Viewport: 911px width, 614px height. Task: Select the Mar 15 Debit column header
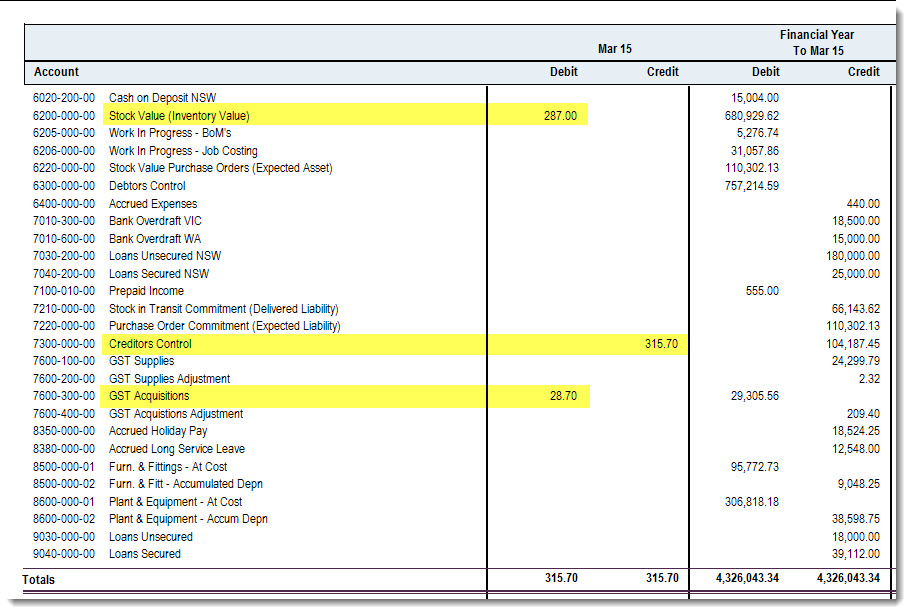click(x=564, y=72)
